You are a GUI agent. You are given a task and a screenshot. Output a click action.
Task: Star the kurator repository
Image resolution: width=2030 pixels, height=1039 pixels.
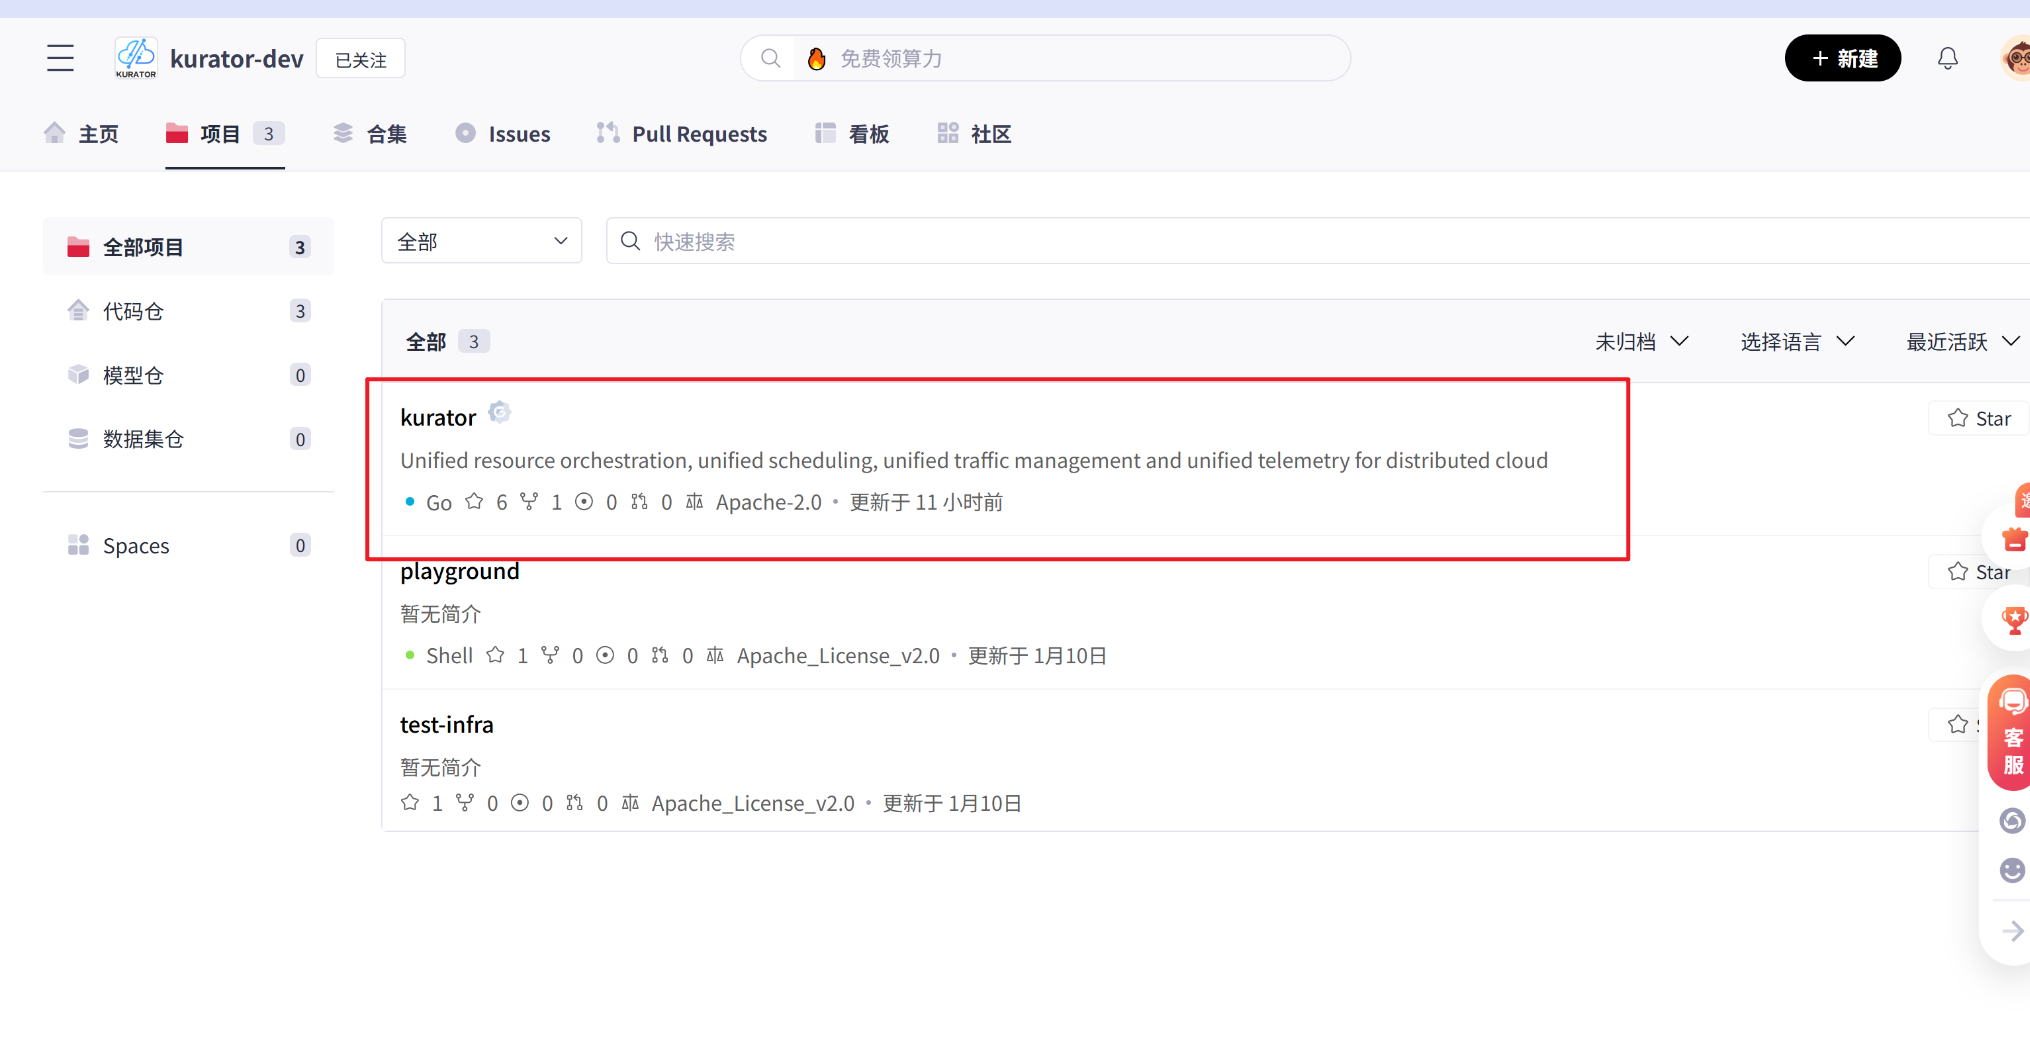pos(1978,418)
